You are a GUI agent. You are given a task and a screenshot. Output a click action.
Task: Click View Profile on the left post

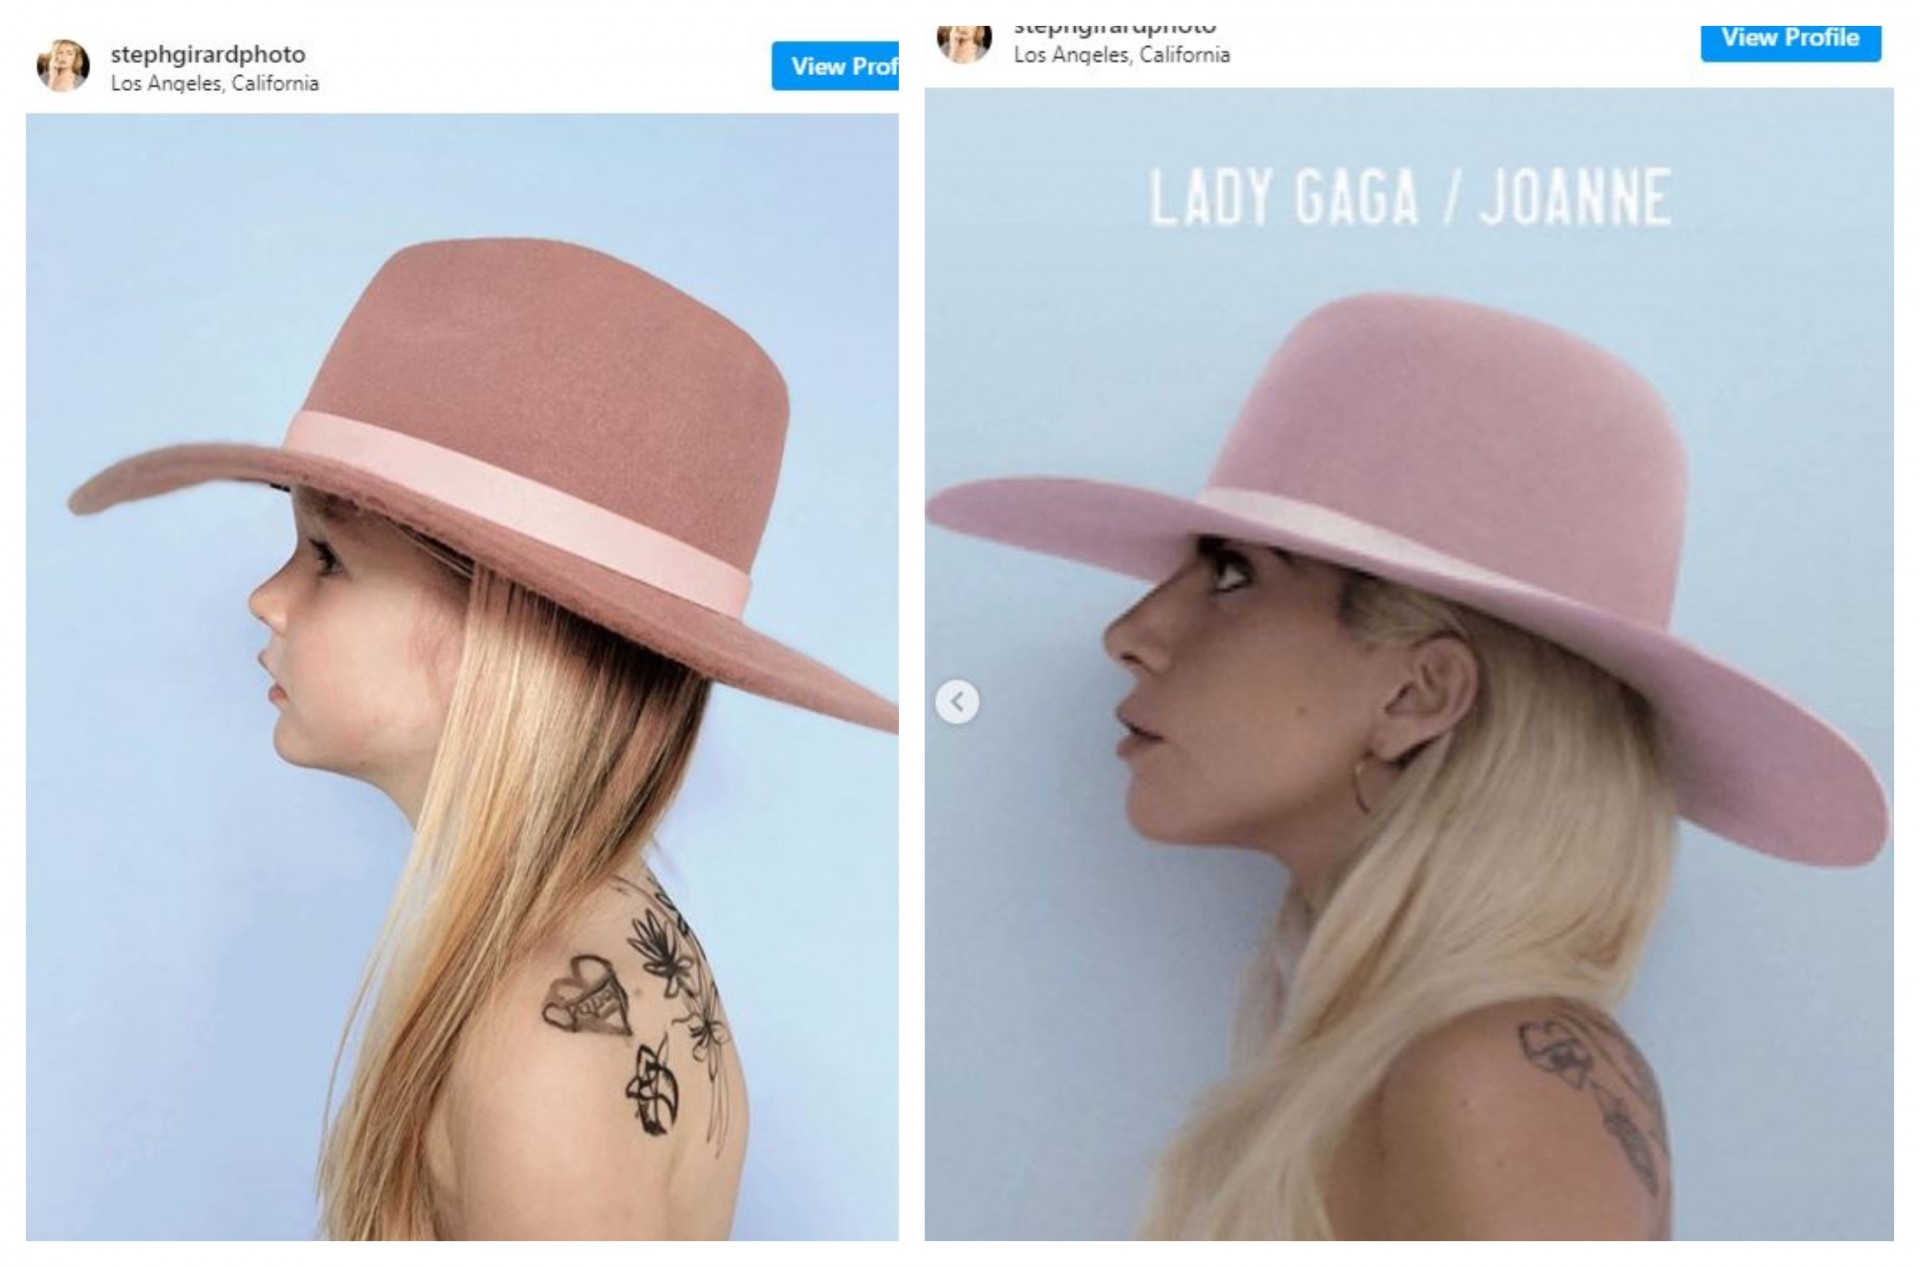tap(835, 66)
